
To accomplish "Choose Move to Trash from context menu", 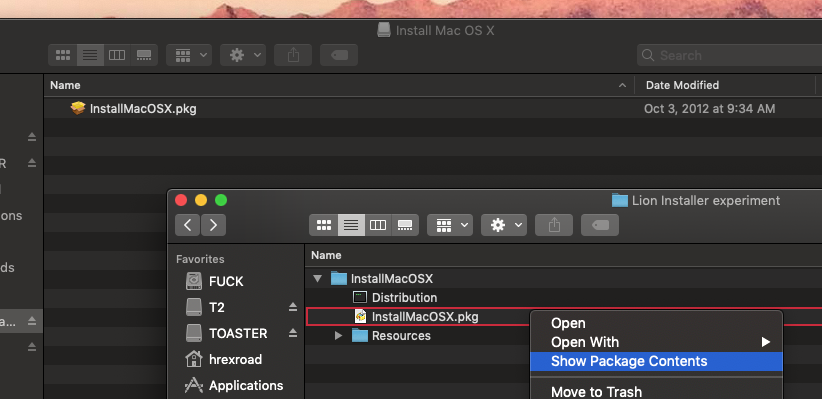I will (x=656, y=391).
